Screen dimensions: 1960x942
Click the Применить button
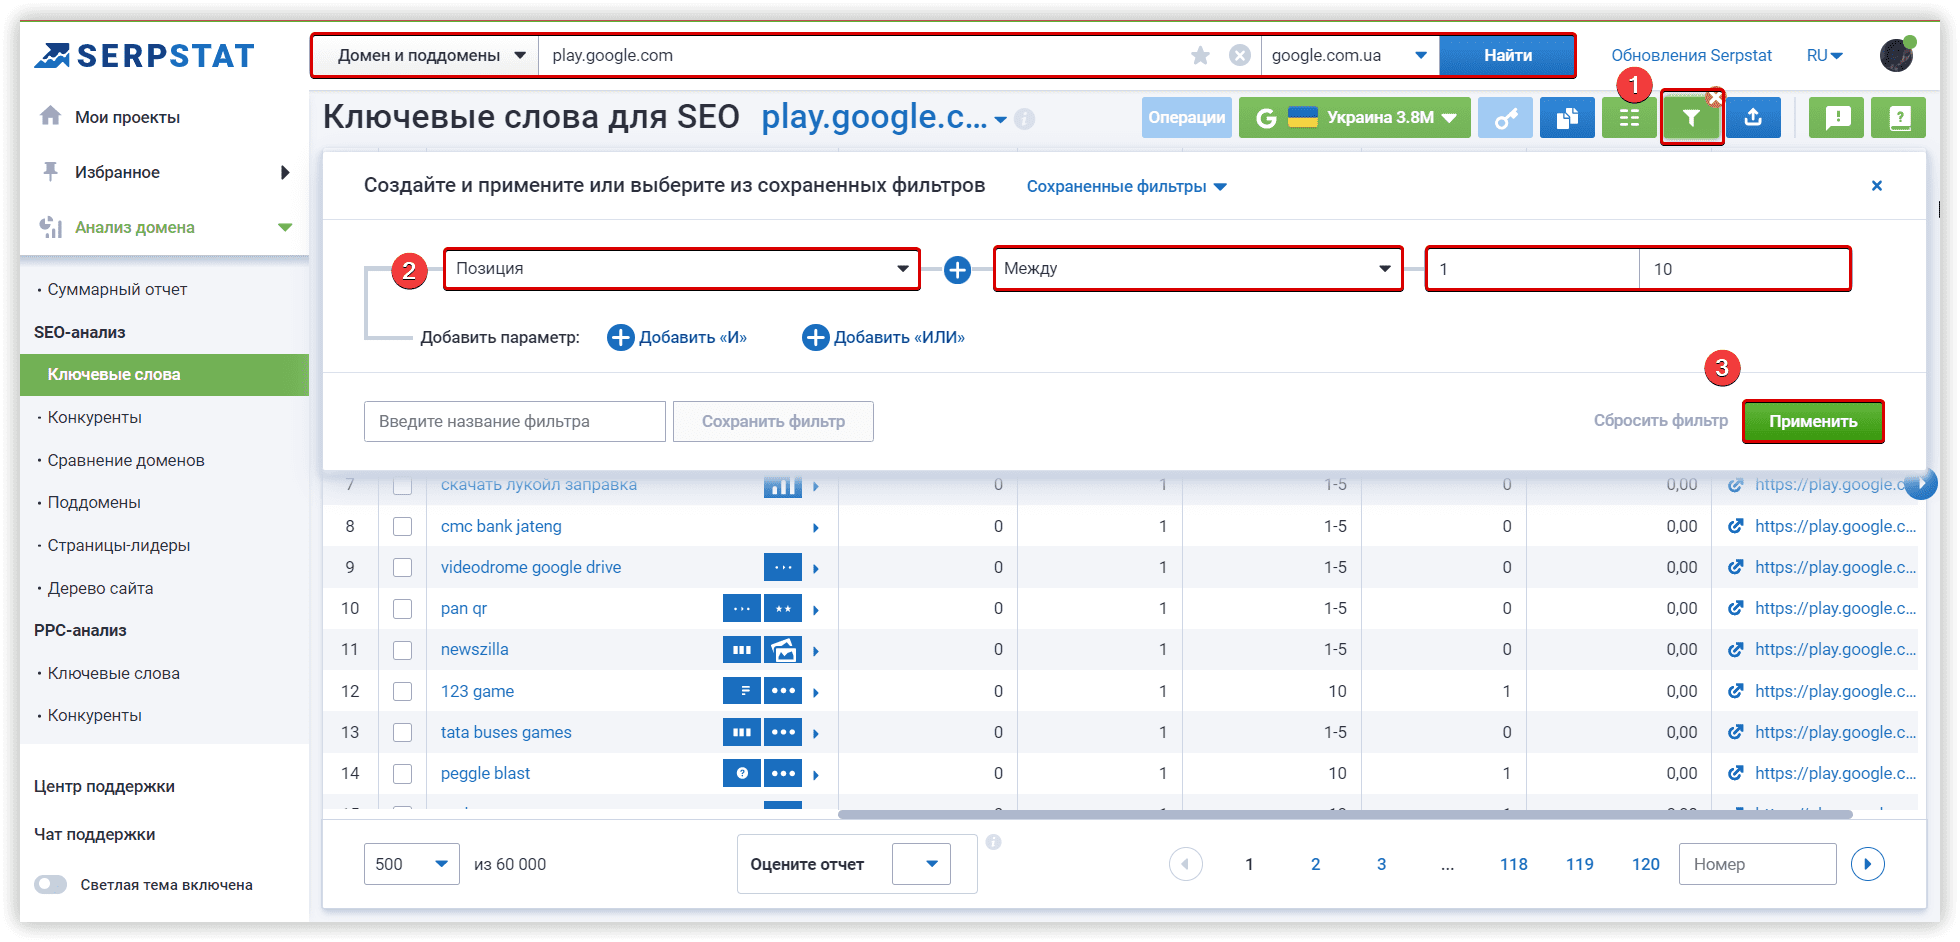pyautogui.click(x=1813, y=421)
